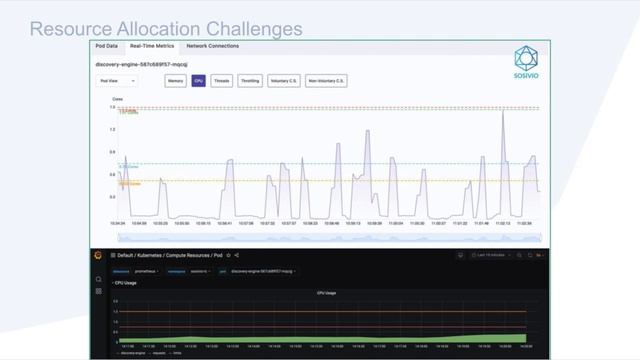The height and width of the screenshot is (360, 640).
Task: Show the Throttling metric
Action: pyautogui.click(x=250, y=81)
